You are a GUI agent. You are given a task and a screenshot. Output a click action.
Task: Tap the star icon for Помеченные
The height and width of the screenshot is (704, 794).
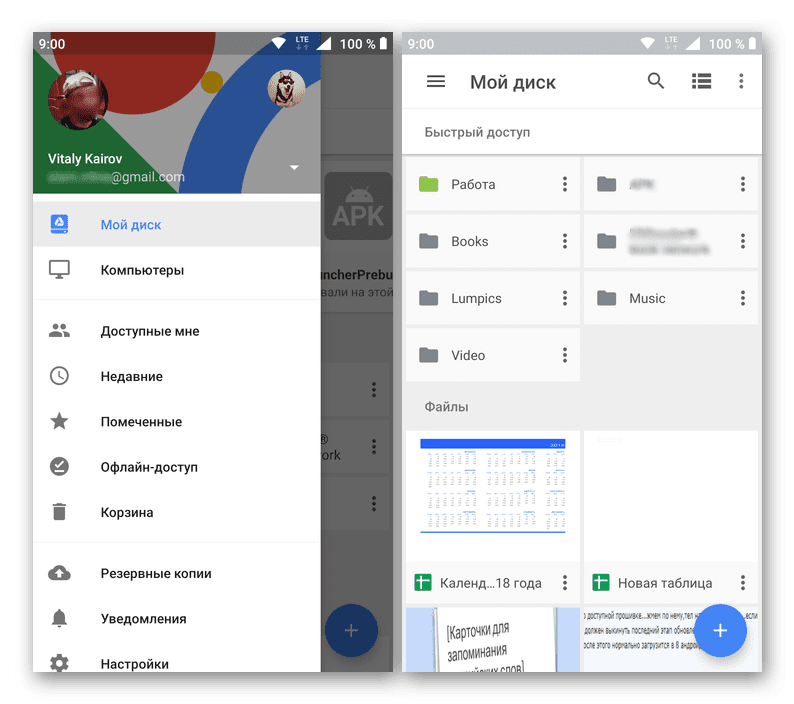59,421
